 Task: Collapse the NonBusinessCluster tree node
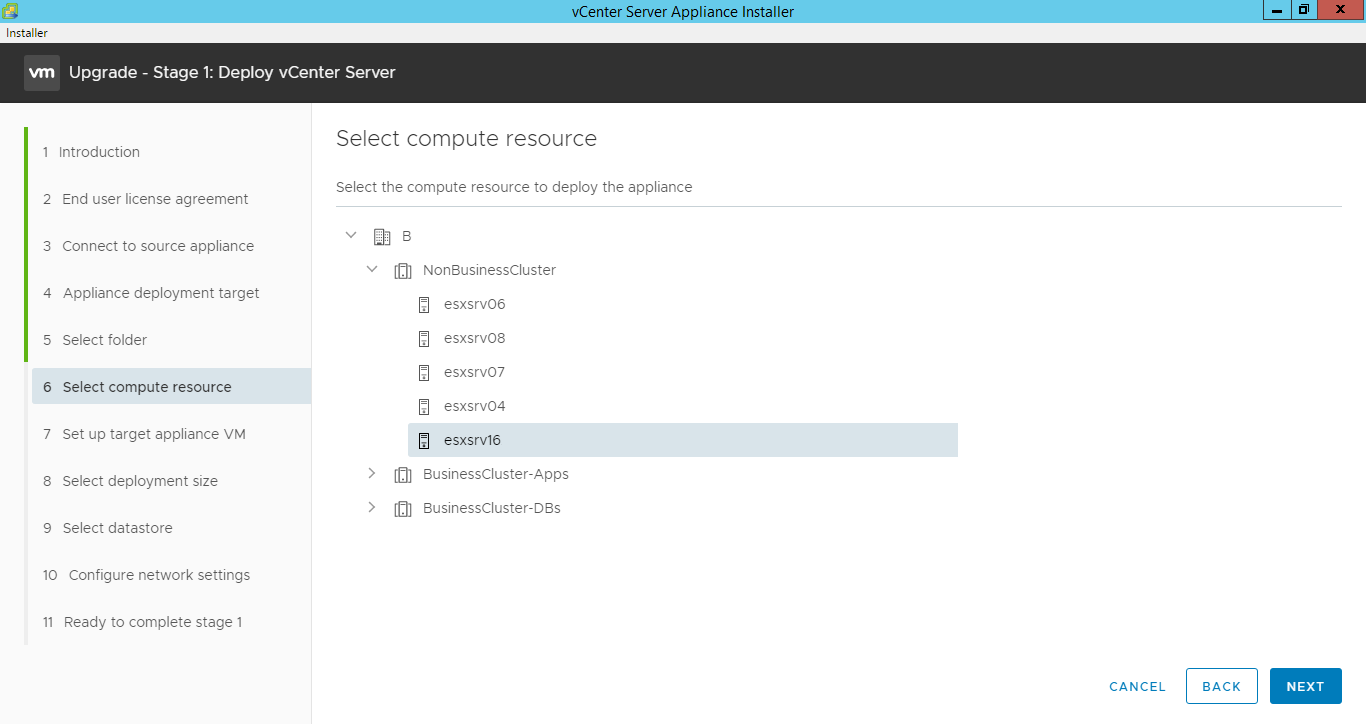click(x=372, y=269)
